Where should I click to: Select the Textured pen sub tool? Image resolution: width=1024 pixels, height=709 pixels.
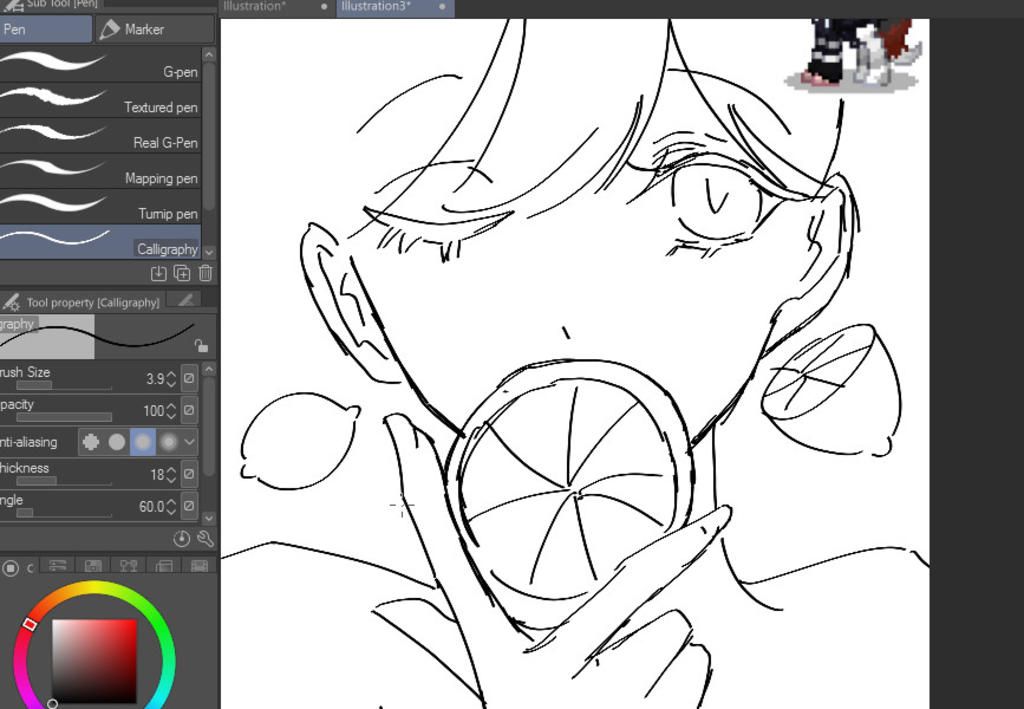(100, 100)
